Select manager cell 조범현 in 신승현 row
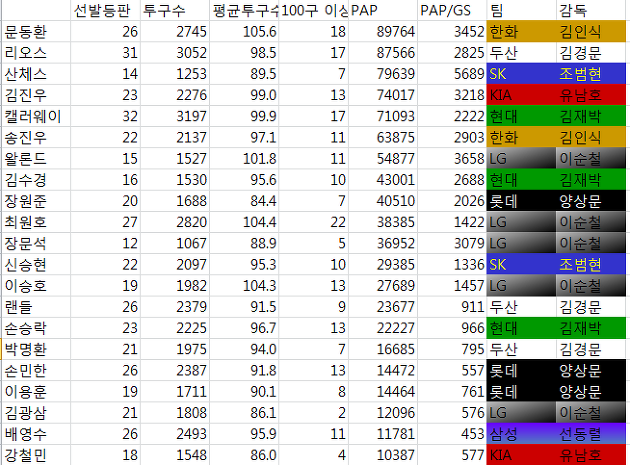Screen dimensions: 630x465 593,264
